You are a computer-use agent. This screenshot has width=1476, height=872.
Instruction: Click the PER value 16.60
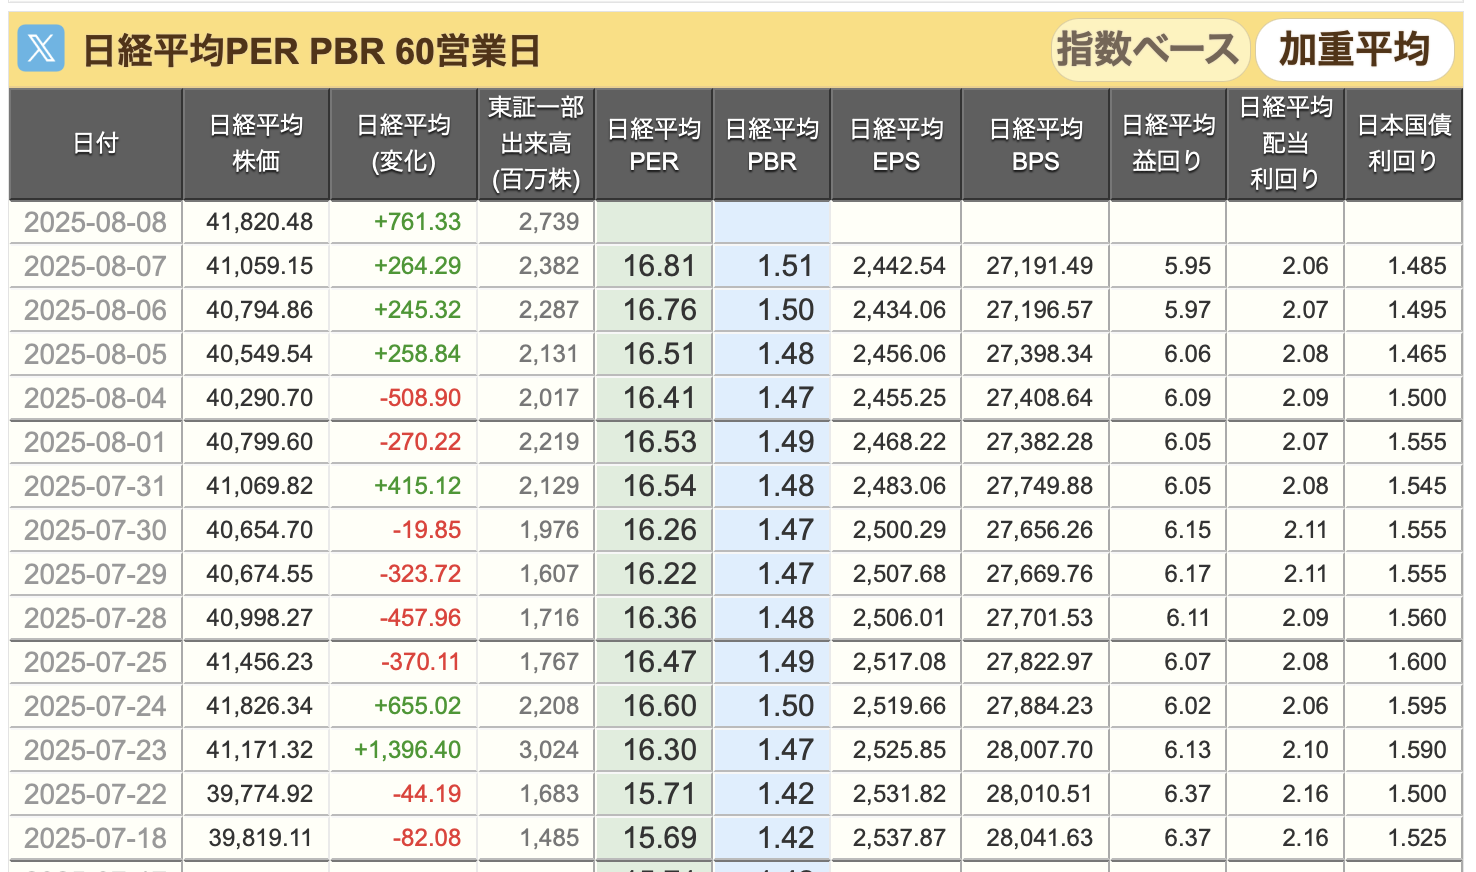pyautogui.click(x=660, y=706)
